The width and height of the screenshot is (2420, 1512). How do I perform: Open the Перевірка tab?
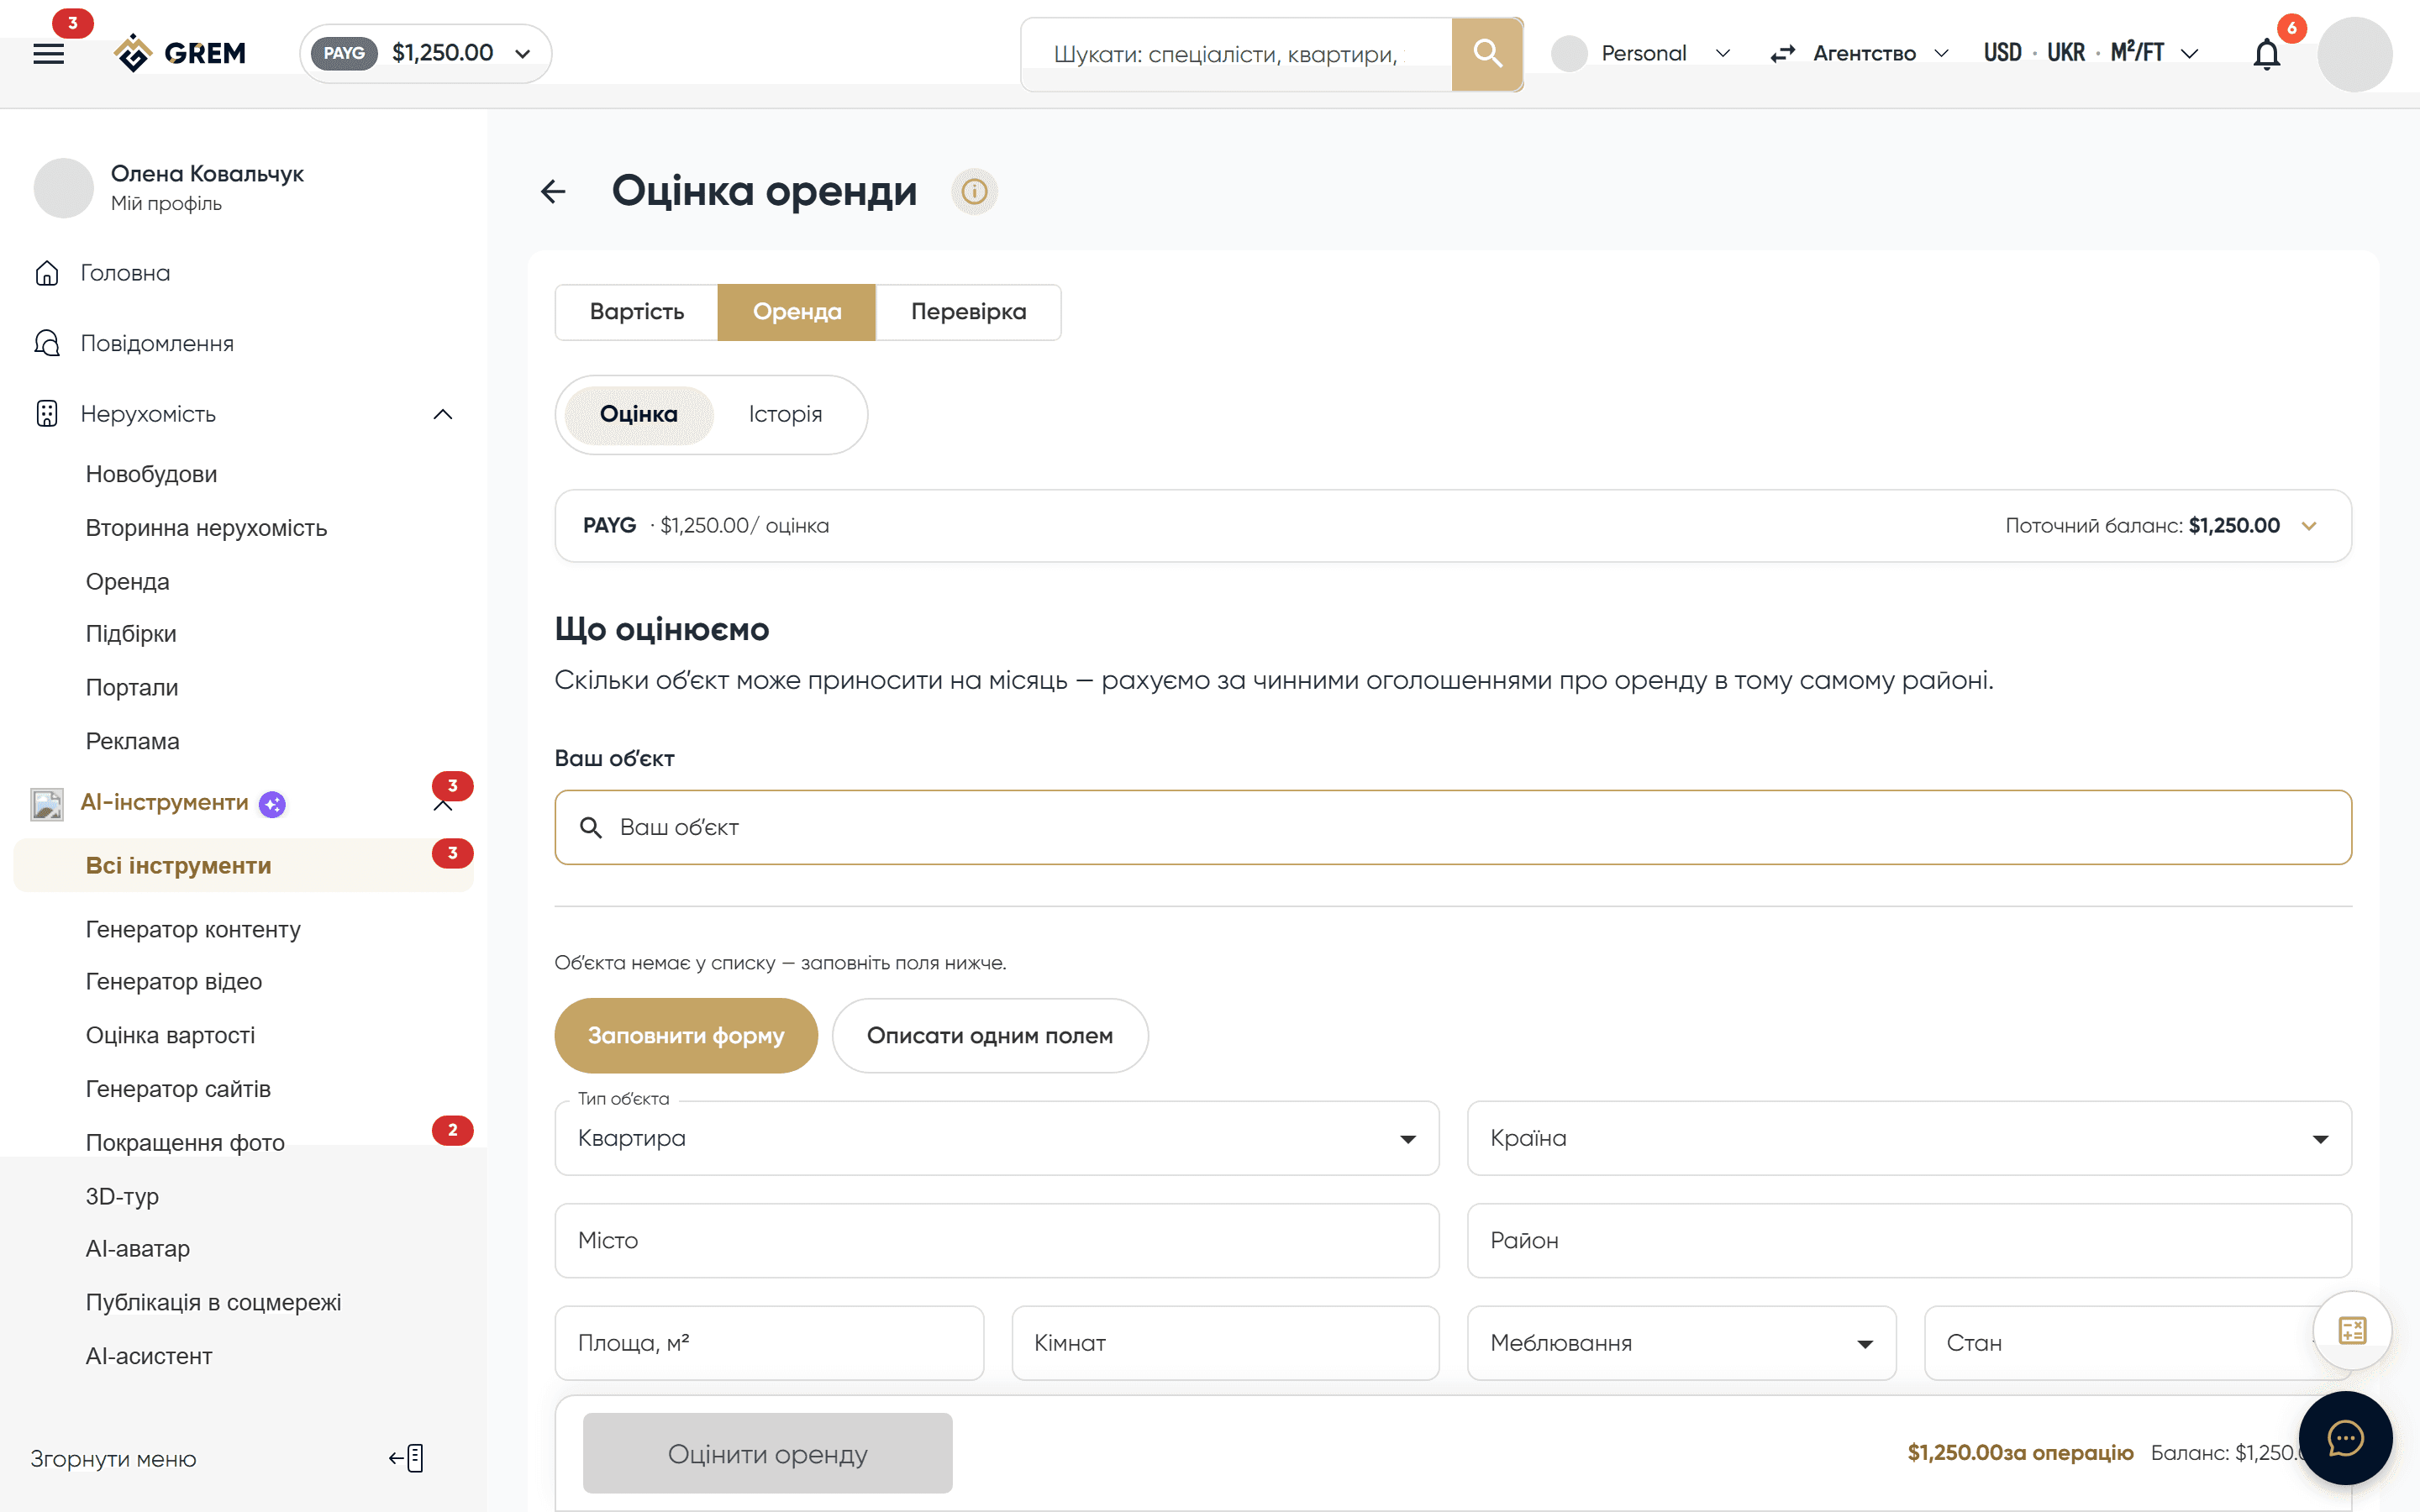click(x=968, y=312)
